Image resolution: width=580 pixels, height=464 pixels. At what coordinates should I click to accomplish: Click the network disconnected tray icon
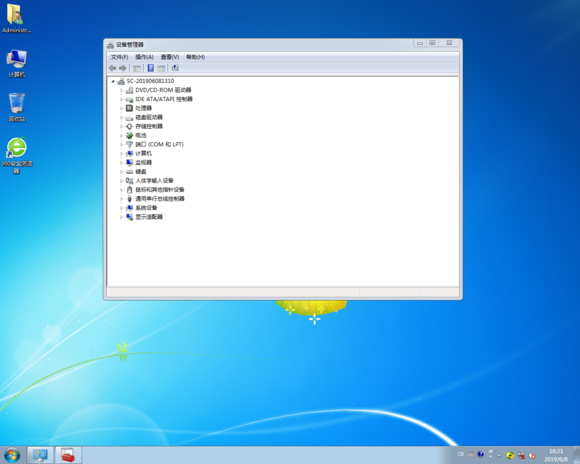pos(521,455)
